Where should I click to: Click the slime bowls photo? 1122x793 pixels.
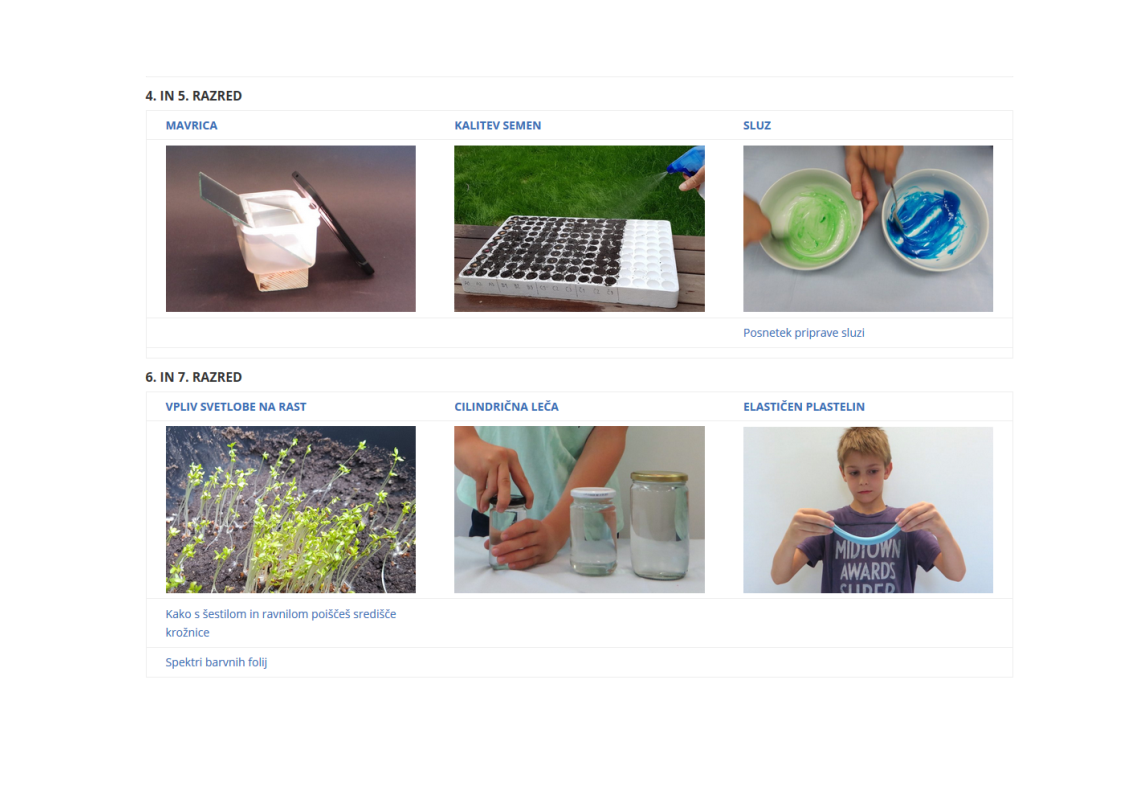pyautogui.click(x=868, y=228)
